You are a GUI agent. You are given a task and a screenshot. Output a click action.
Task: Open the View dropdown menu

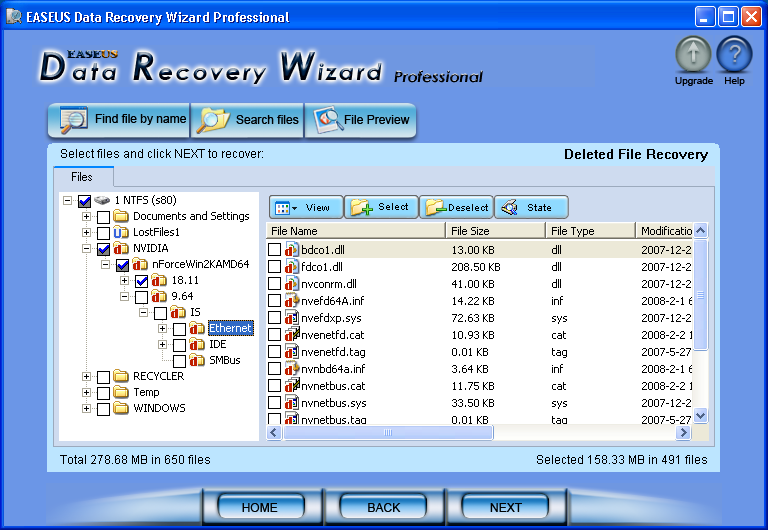304,208
